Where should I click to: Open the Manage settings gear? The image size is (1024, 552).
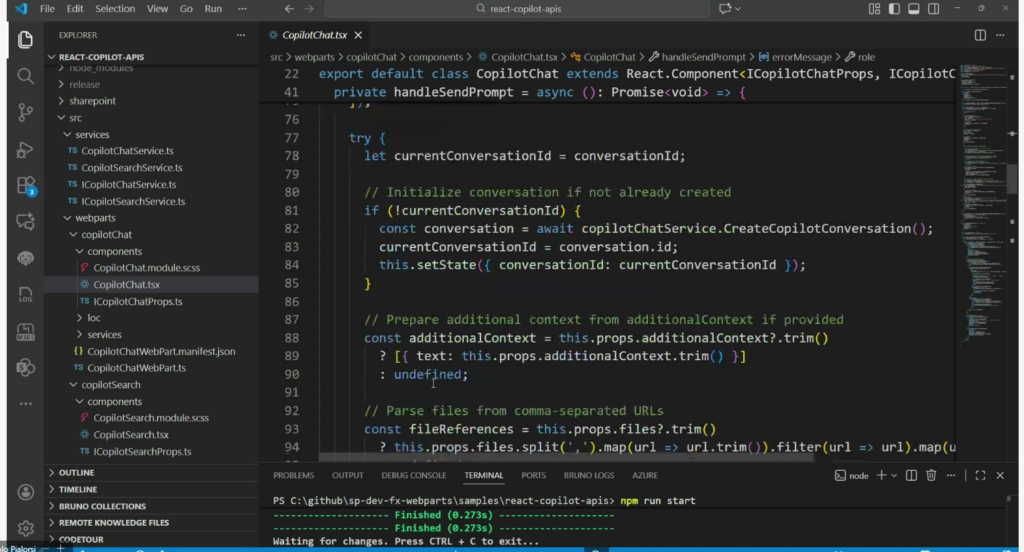tap(26, 527)
